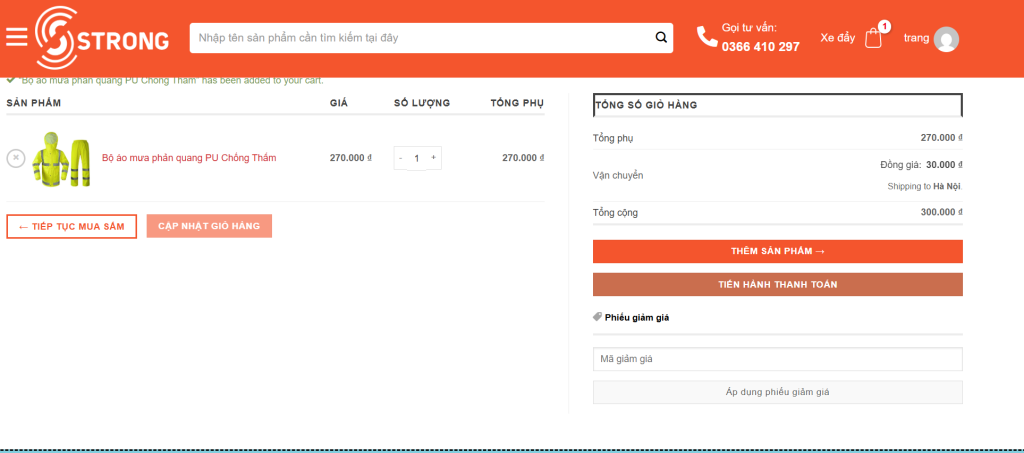Open the raincoat product thumbnail
Image resolution: width=1024 pixels, height=453 pixels.
62,158
